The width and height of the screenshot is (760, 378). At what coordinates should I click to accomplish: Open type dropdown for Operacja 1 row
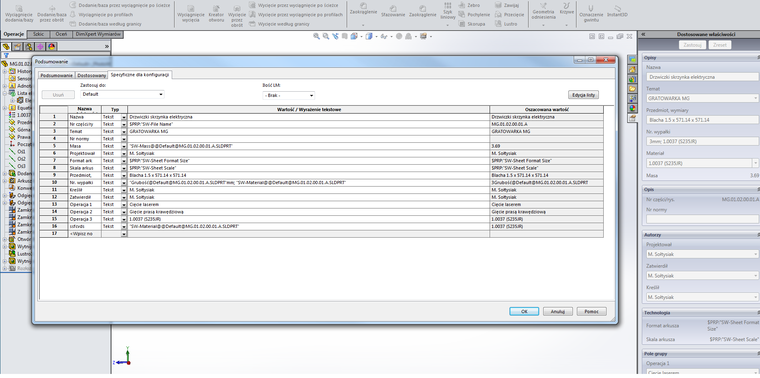124,205
